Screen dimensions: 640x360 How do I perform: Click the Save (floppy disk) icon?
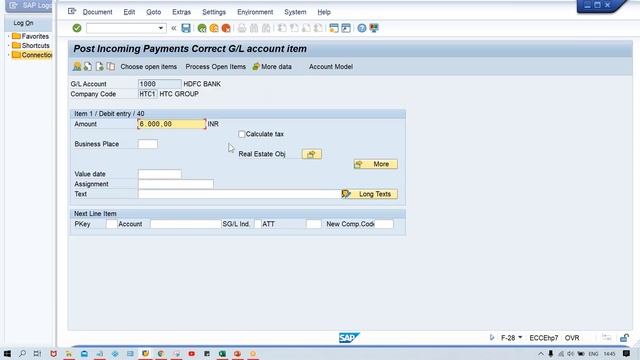(186, 28)
